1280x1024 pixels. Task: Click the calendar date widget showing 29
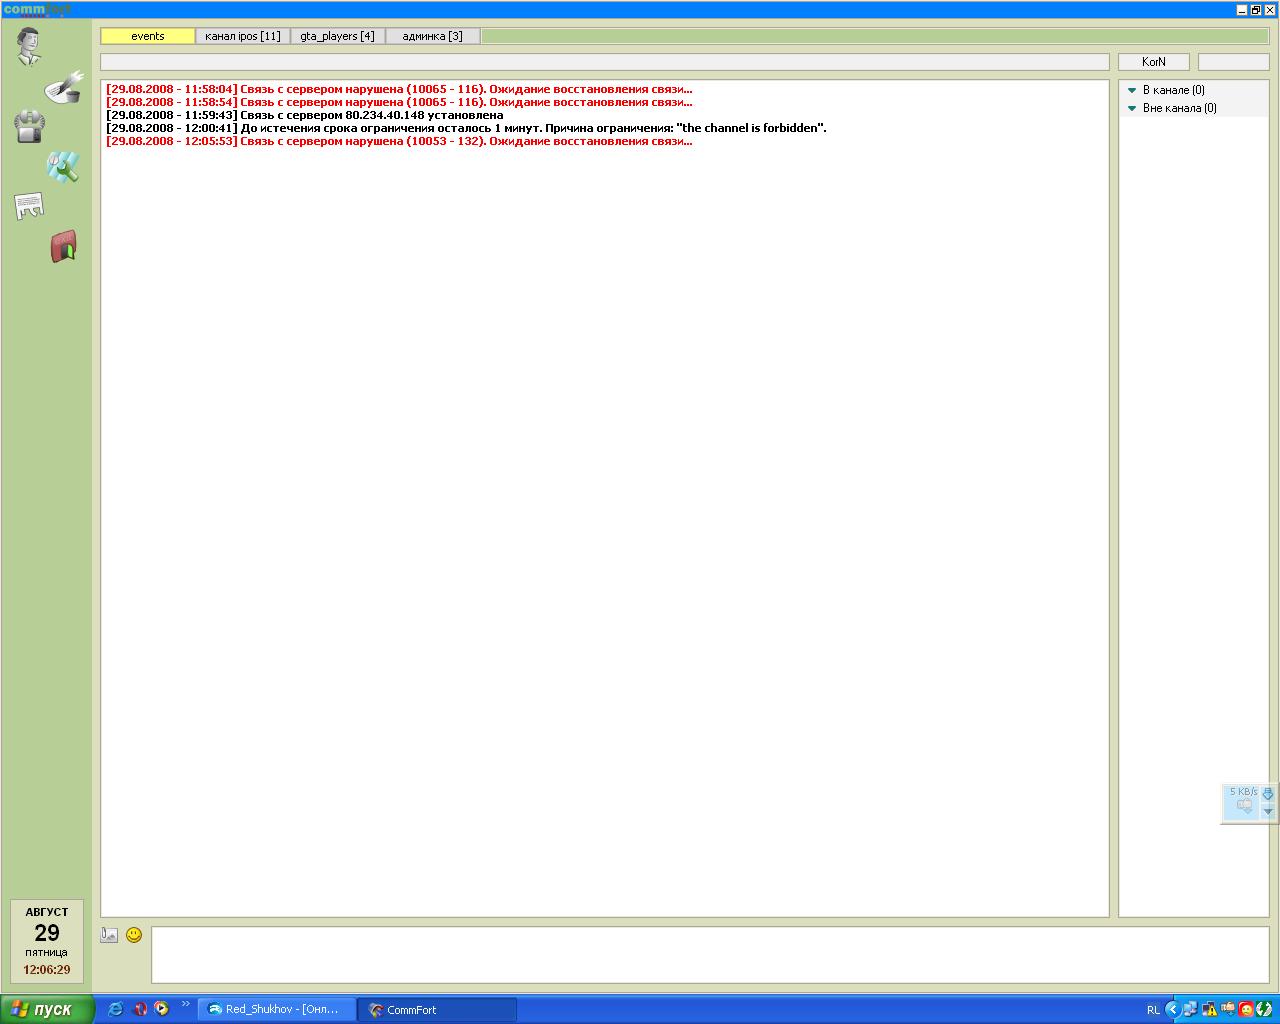[x=47, y=941]
